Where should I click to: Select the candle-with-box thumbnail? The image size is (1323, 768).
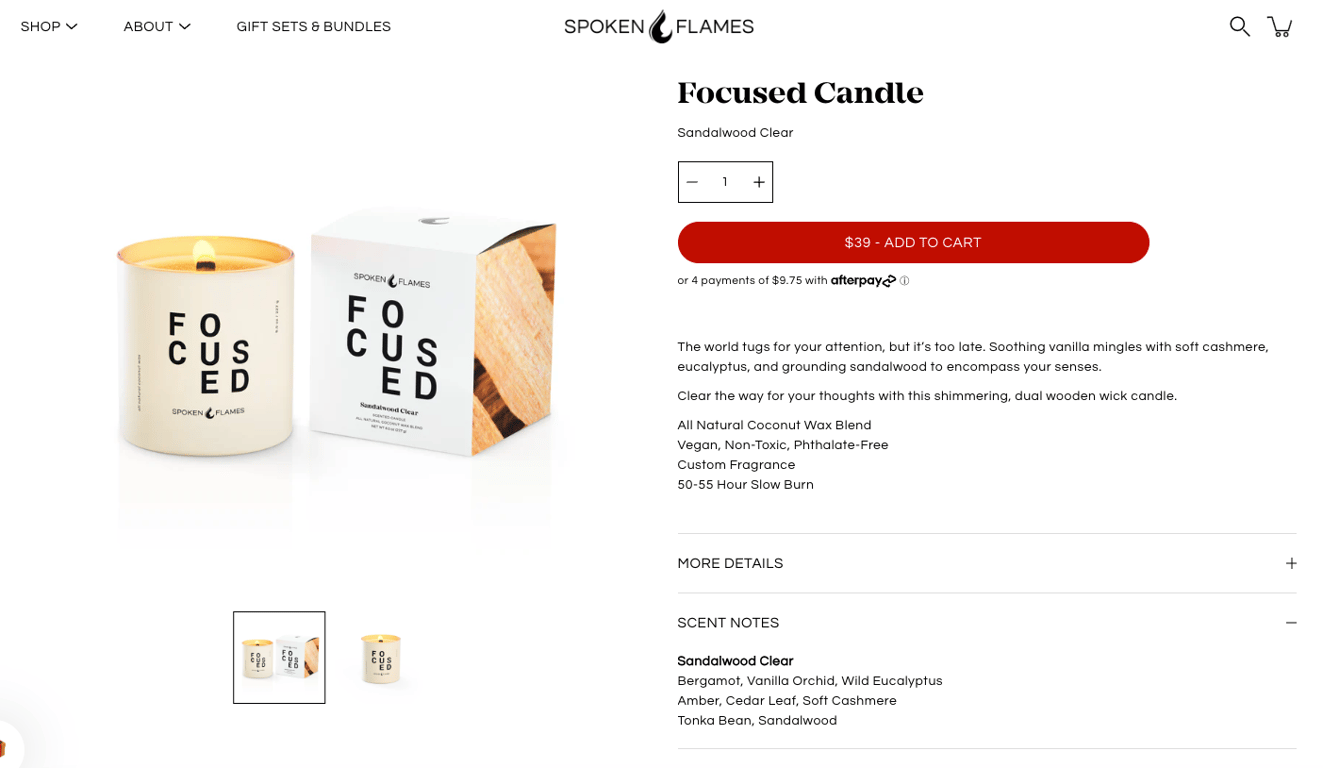(x=279, y=657)
